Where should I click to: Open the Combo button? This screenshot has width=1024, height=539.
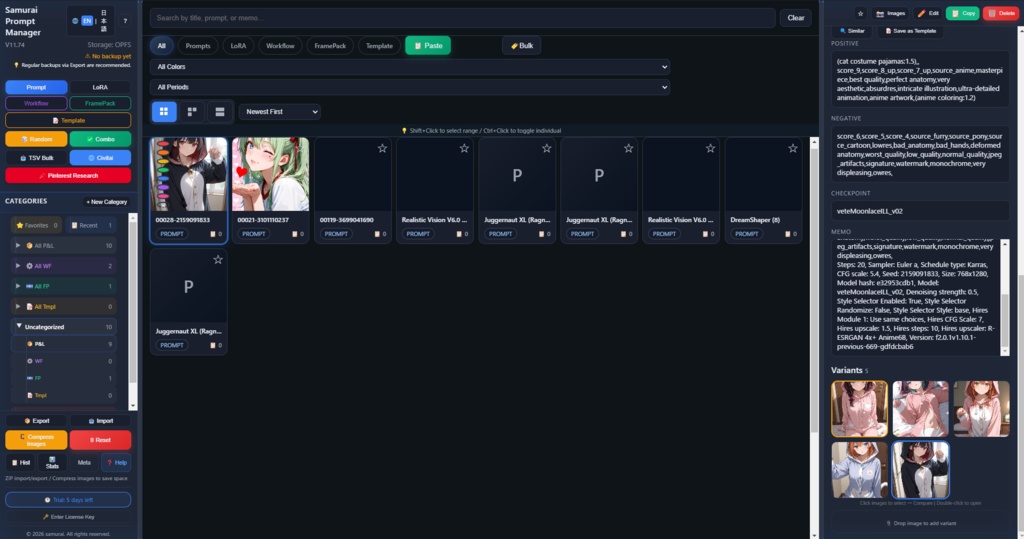tap(100, 139)
